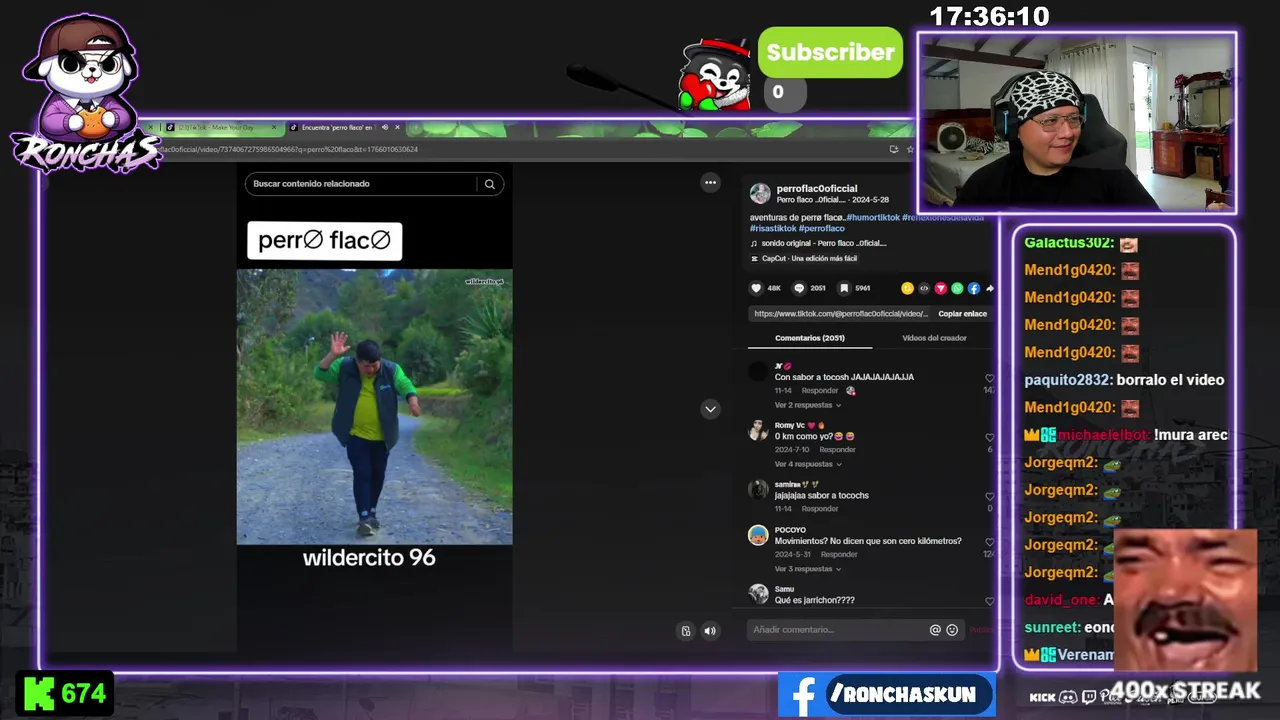Click the browser address bar URL

point(290,149)
